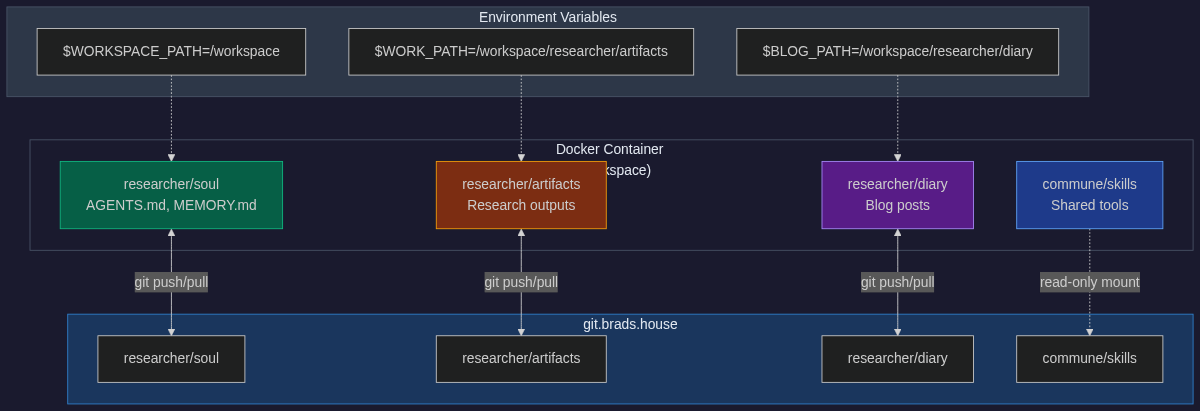This screenshot has height=411, width=1200.
Task: Click researcher/artifacts repo in git.brads.house
Action: click(x=521, y=358)
